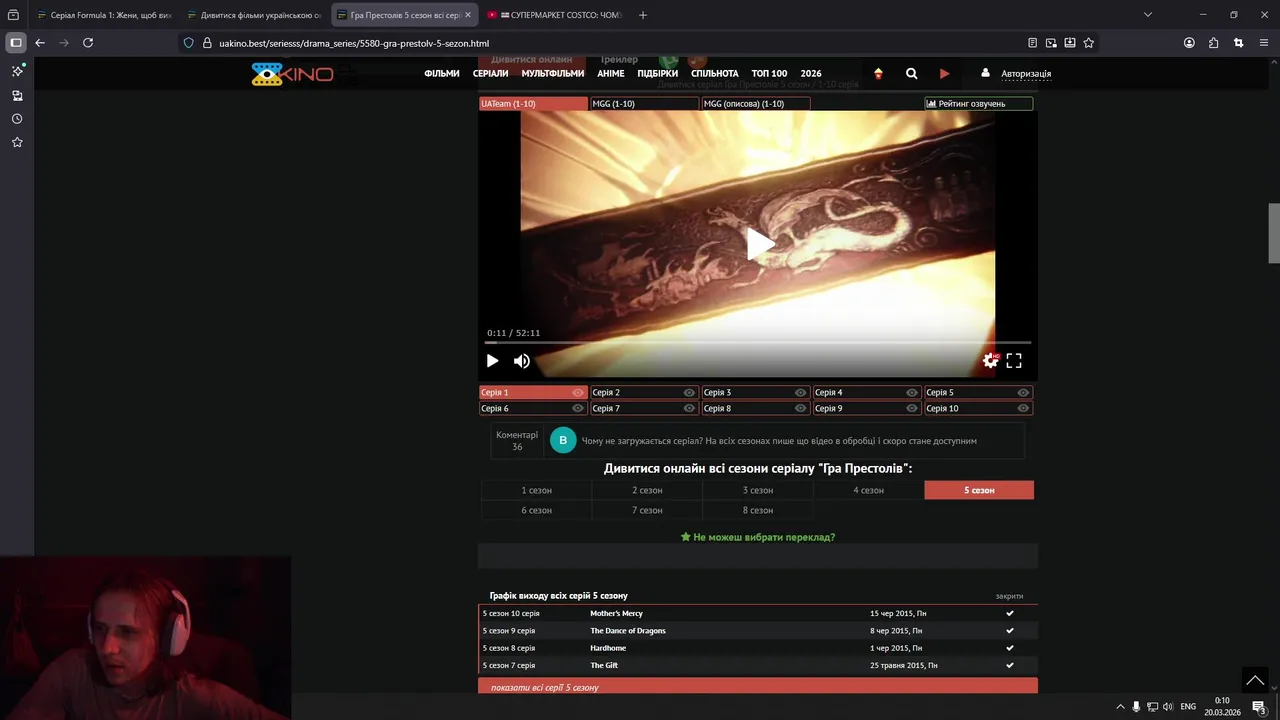
Task: Click the red play icon in site header
Action: [x=944, y=73]
